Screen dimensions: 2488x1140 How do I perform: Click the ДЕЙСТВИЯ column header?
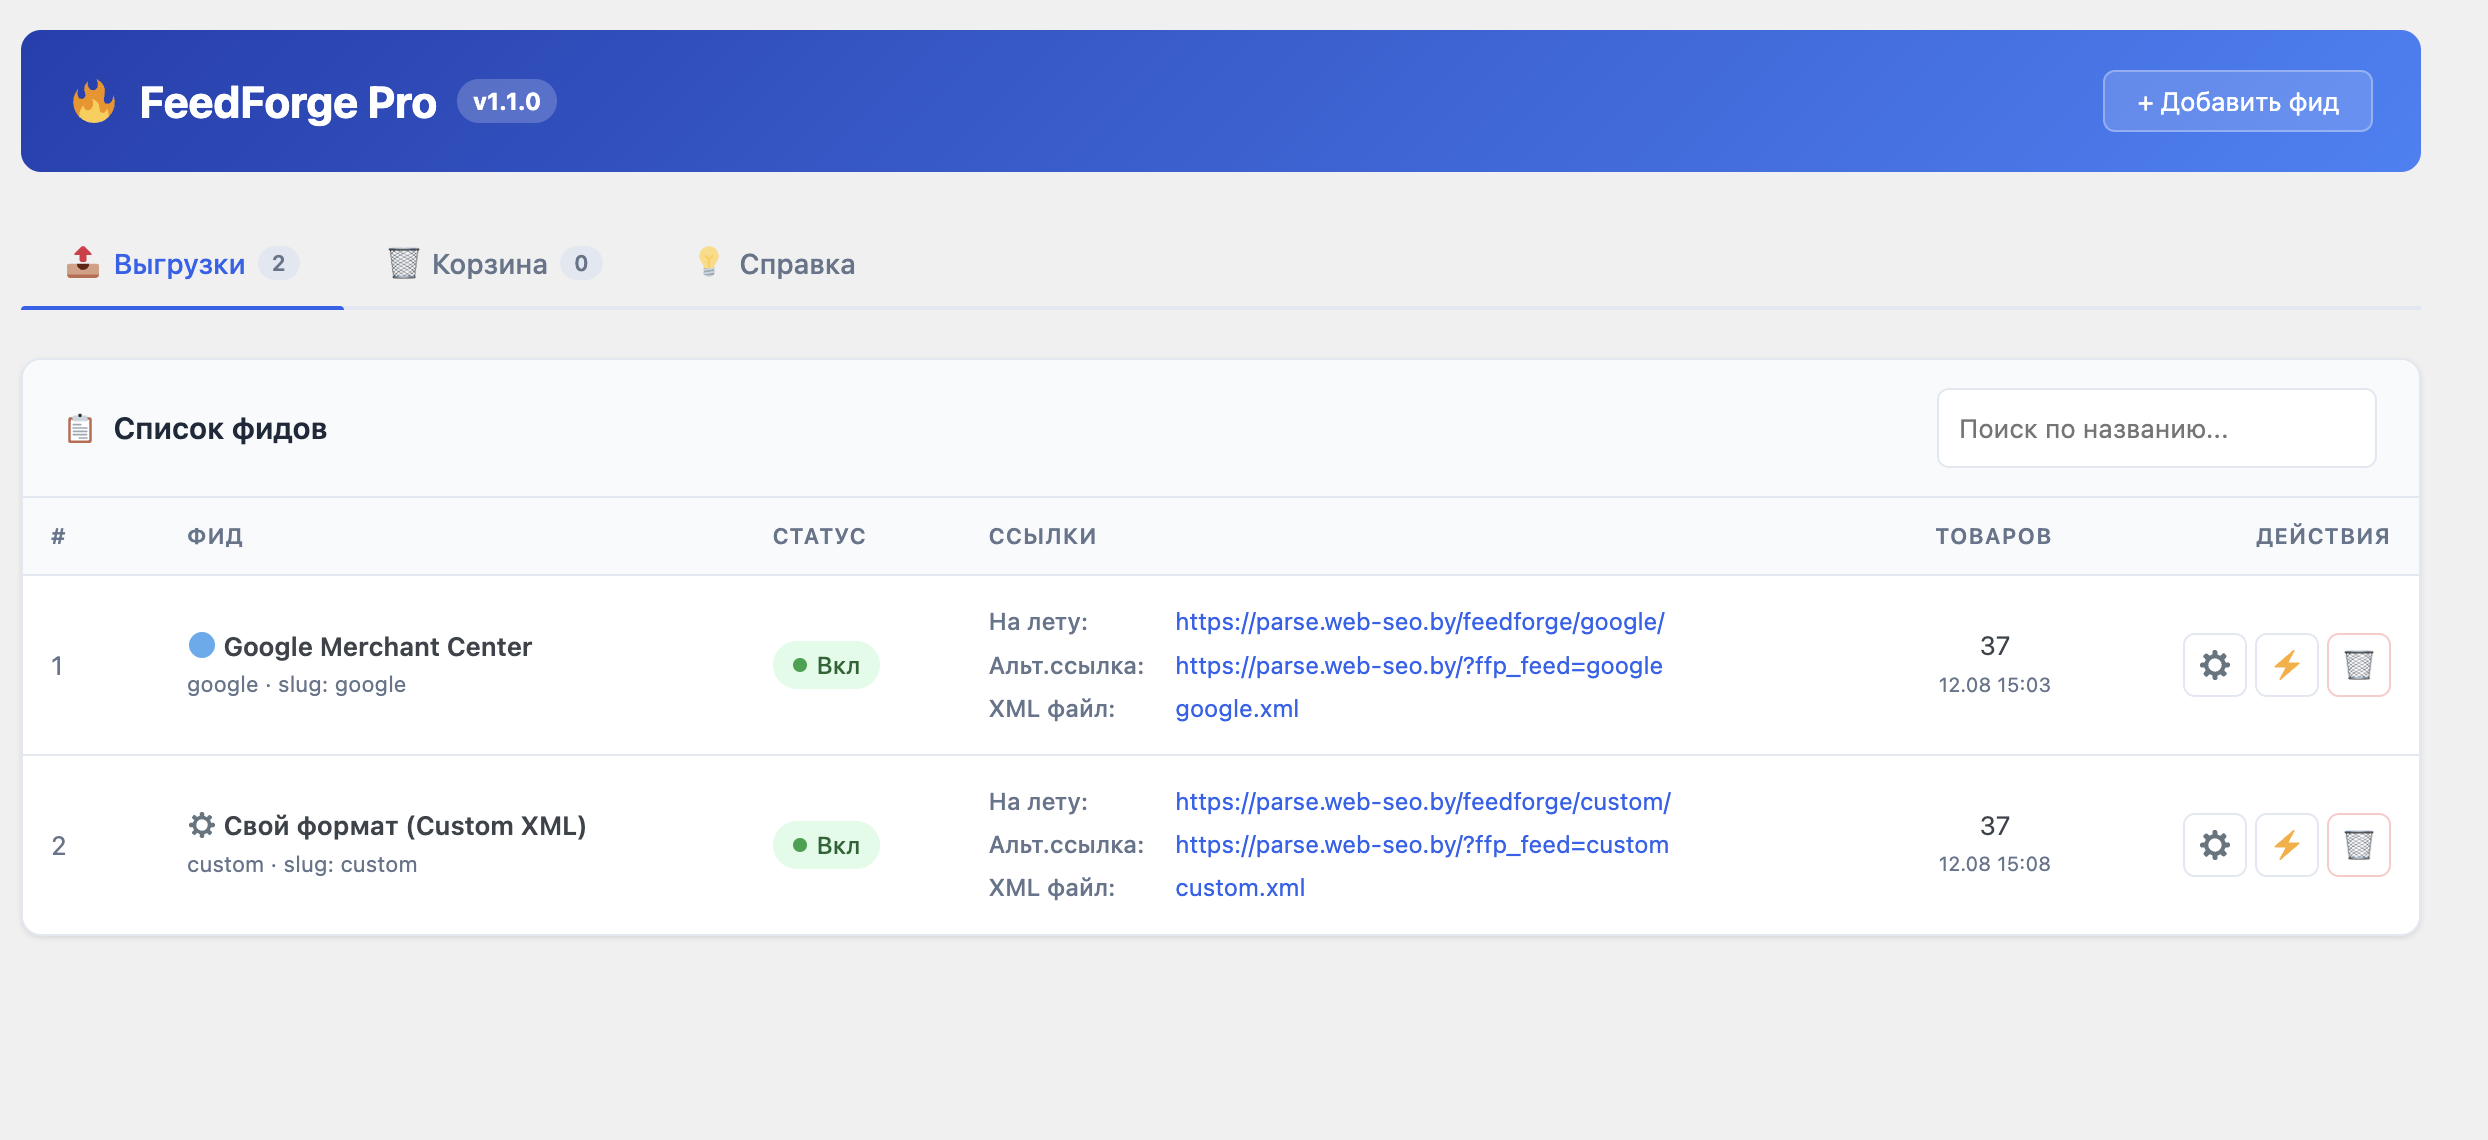[2323, 536]
